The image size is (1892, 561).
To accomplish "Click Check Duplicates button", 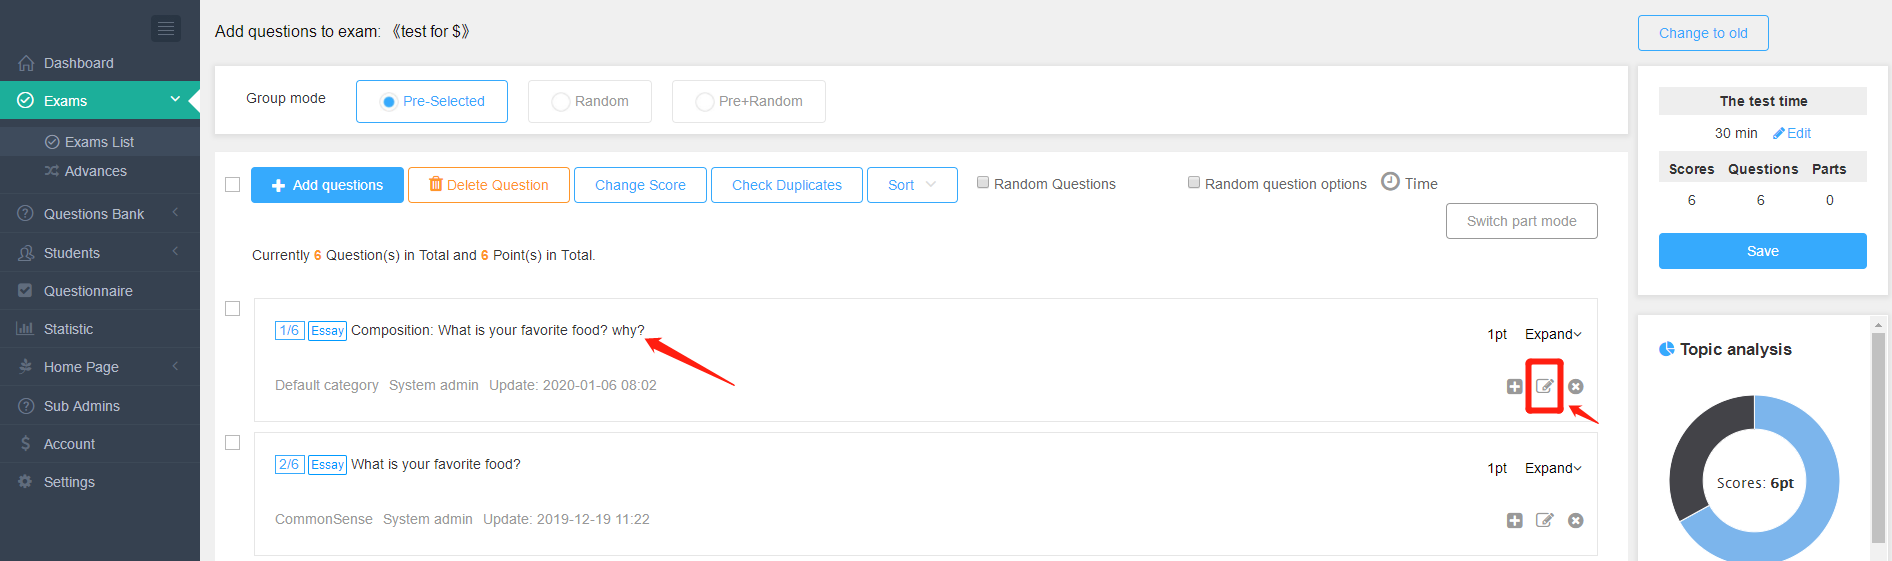I will click(787, 185).
